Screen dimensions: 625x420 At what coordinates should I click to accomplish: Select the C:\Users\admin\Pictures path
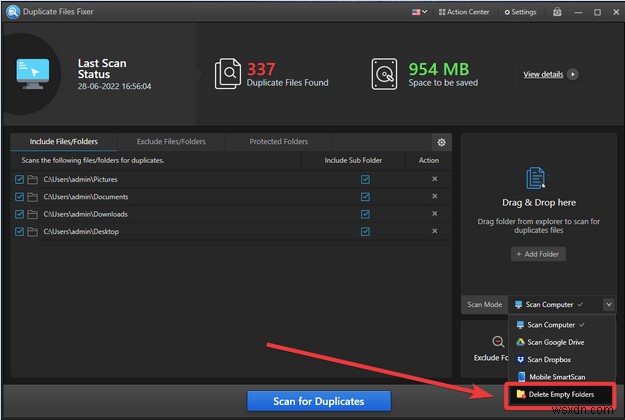[x=81, y=179]
